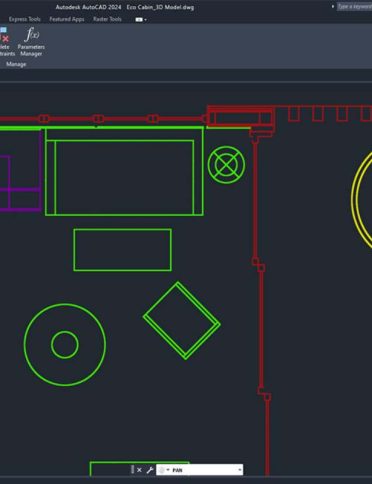
Task: Select the rotated green square chair
Action: pos(182,321)
